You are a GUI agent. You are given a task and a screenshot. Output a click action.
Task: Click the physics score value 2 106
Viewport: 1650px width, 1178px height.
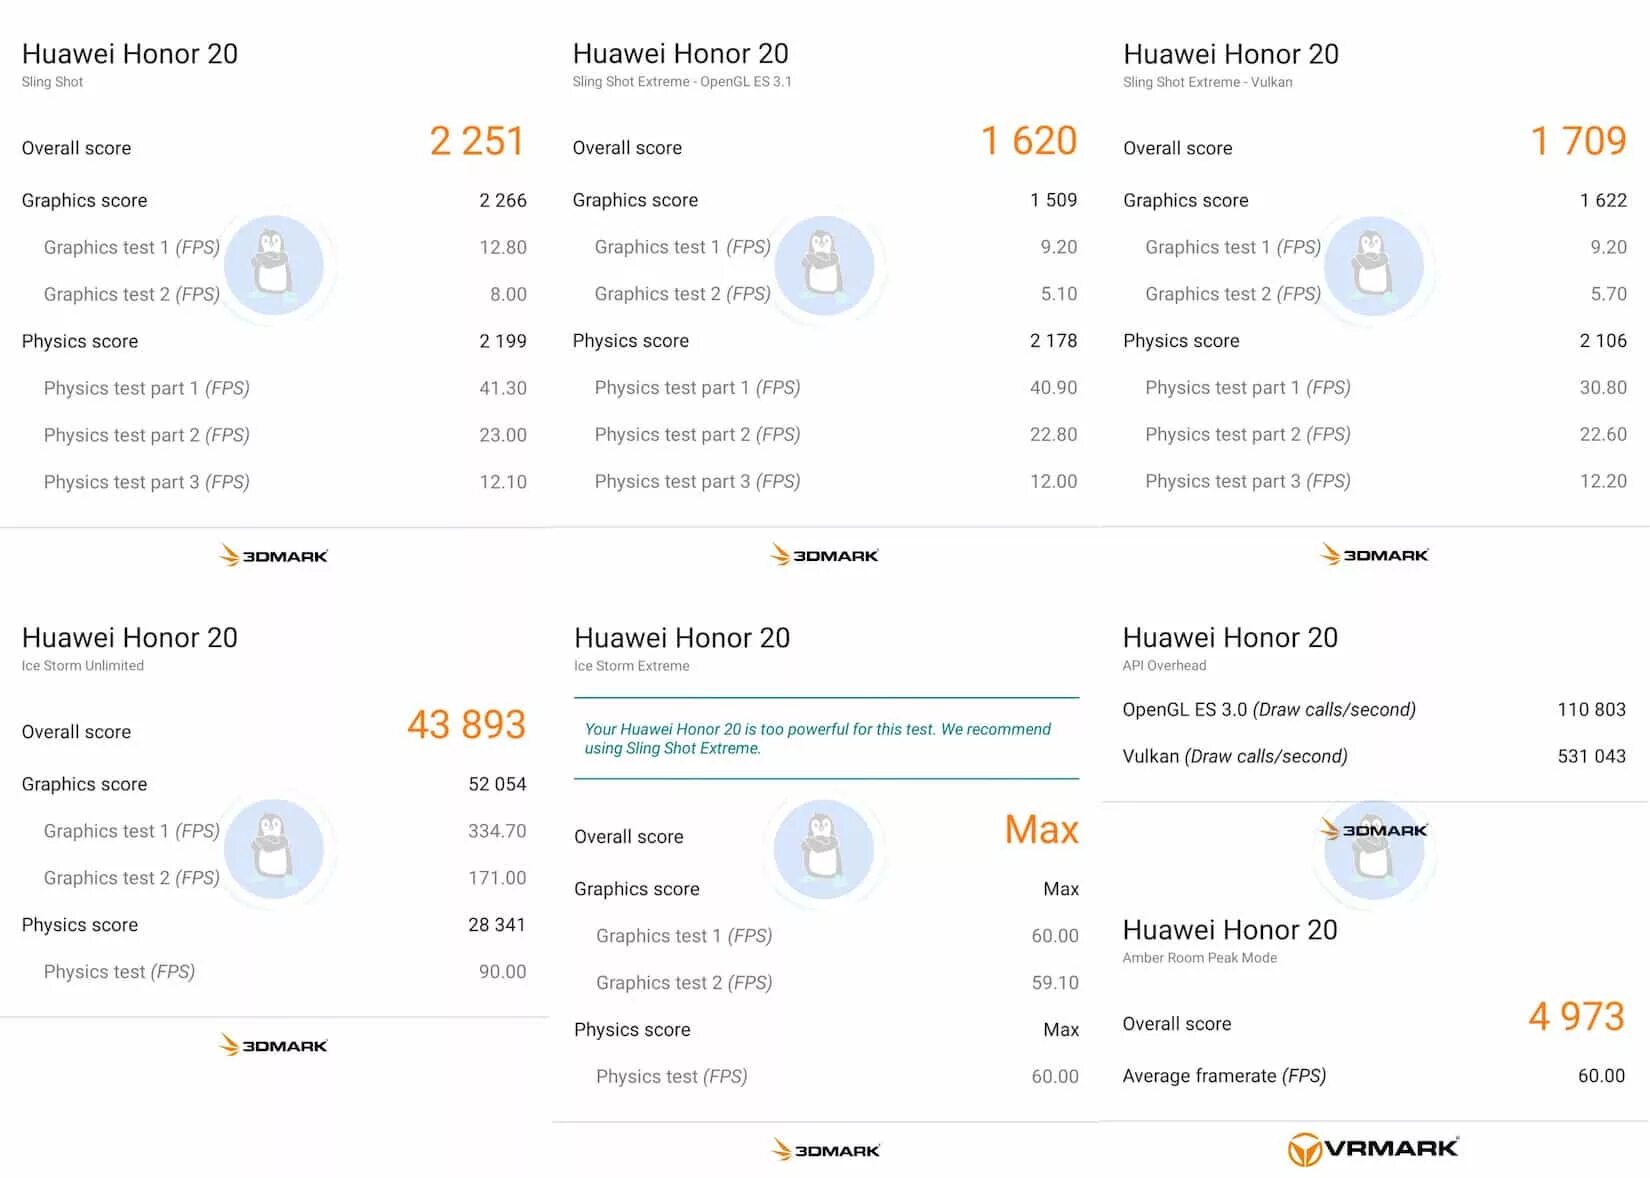tap(1603, 341)
